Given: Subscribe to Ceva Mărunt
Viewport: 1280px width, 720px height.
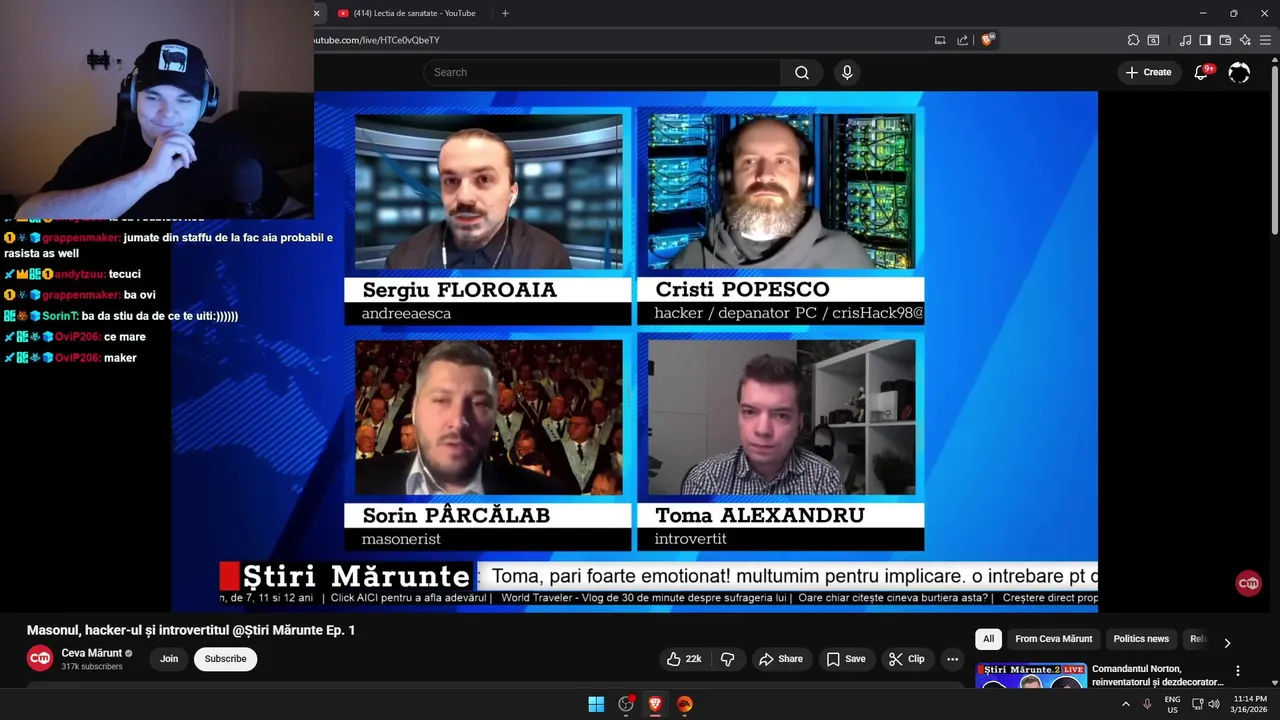Looking at the screenshot, I should 225,659.
